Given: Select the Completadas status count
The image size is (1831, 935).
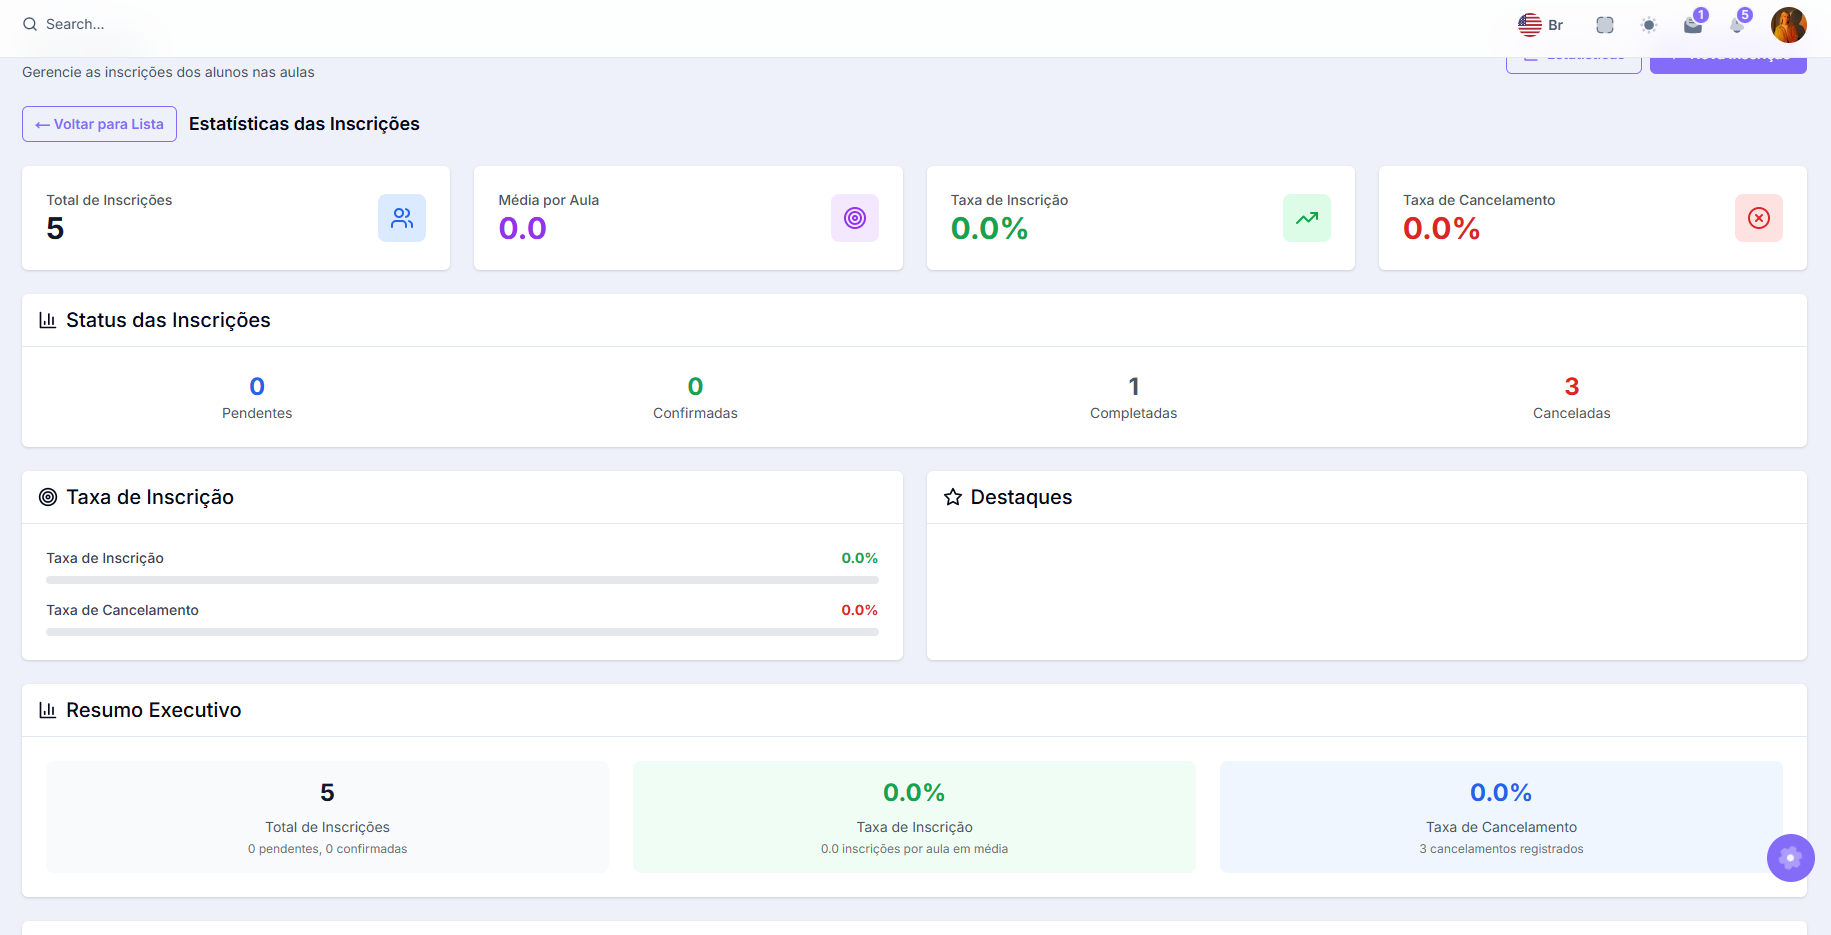Looking at the screenshot, I should 1133,387.
